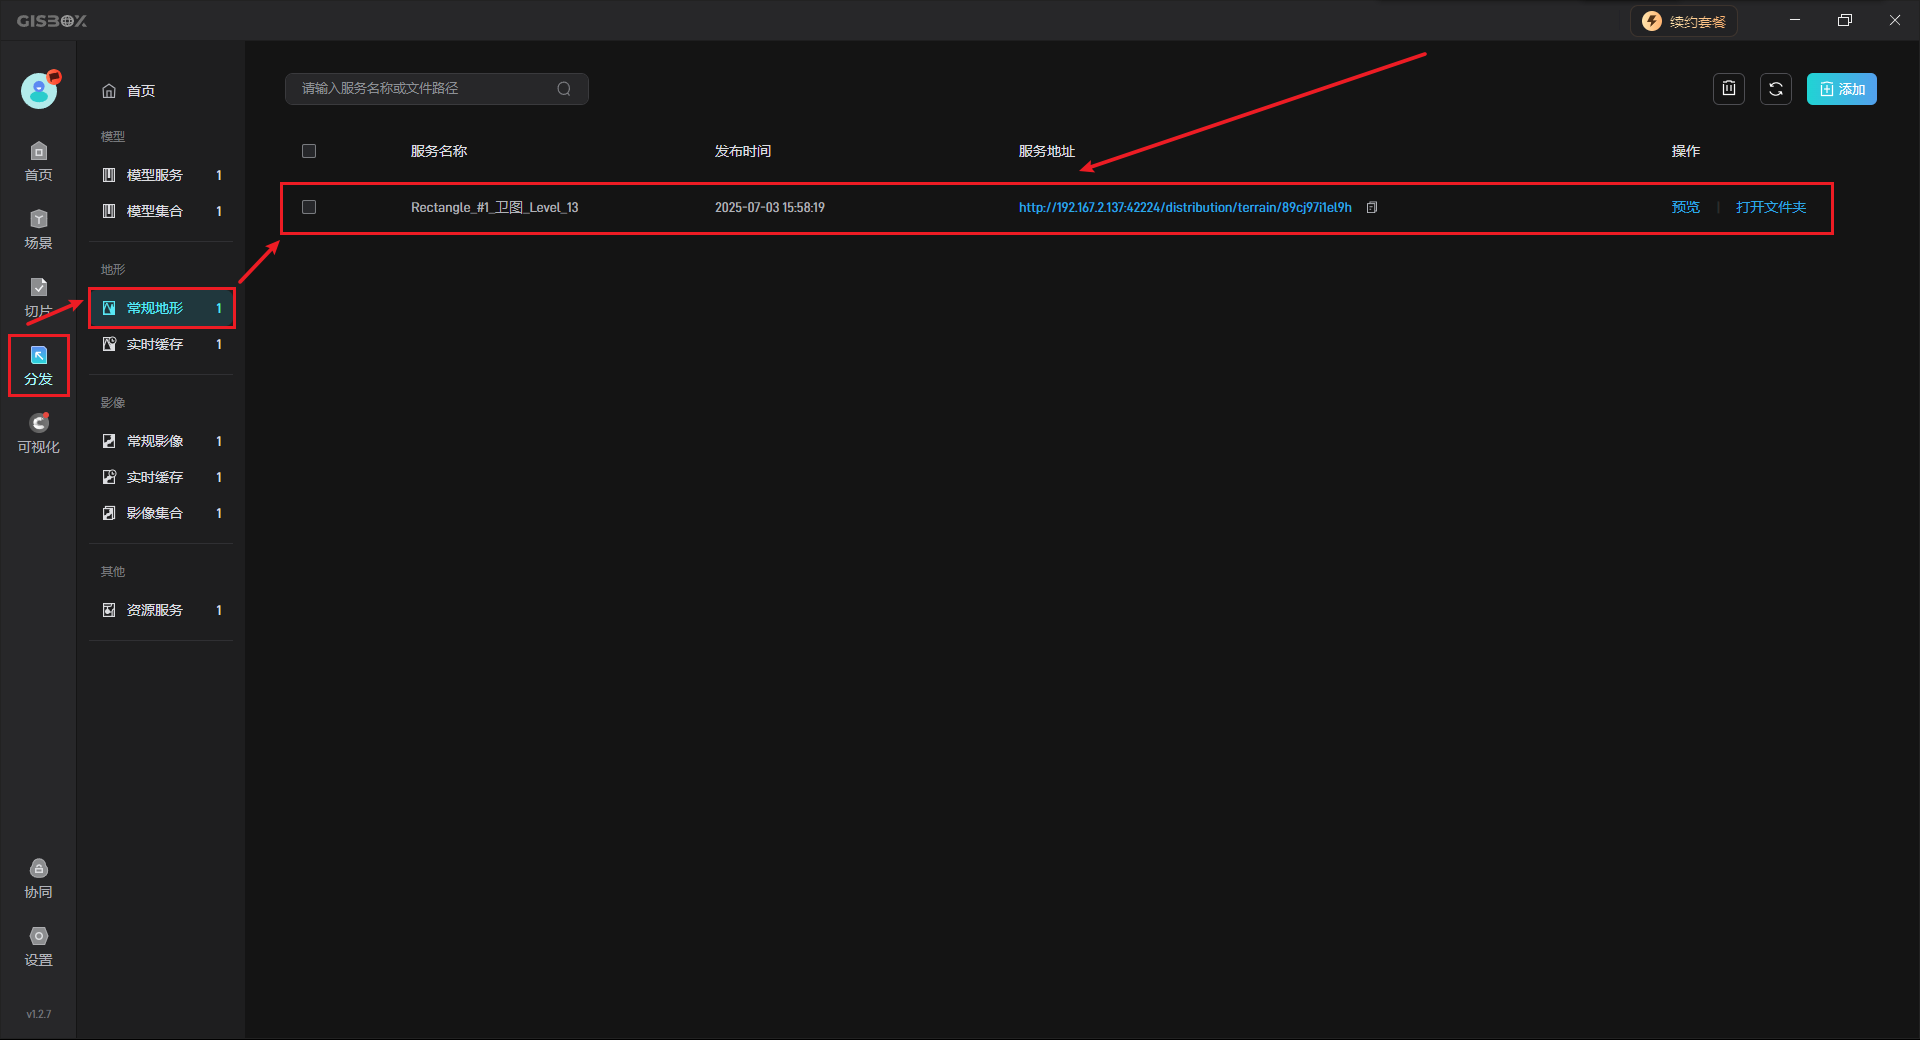Open the 切片 slicing section

coord(39,298)
